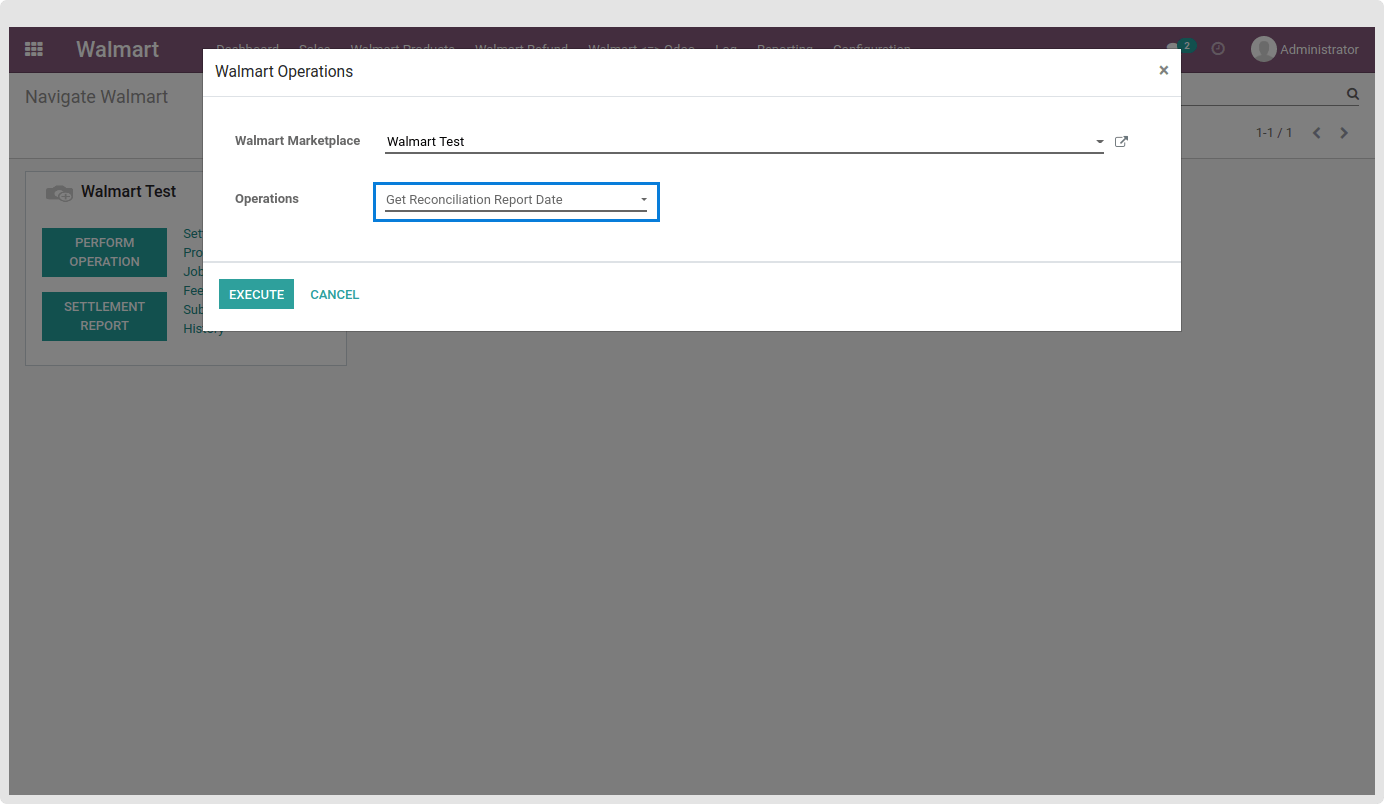
Task: Click the Walmart Operations dialog title
Action: [x=284, y=72]
